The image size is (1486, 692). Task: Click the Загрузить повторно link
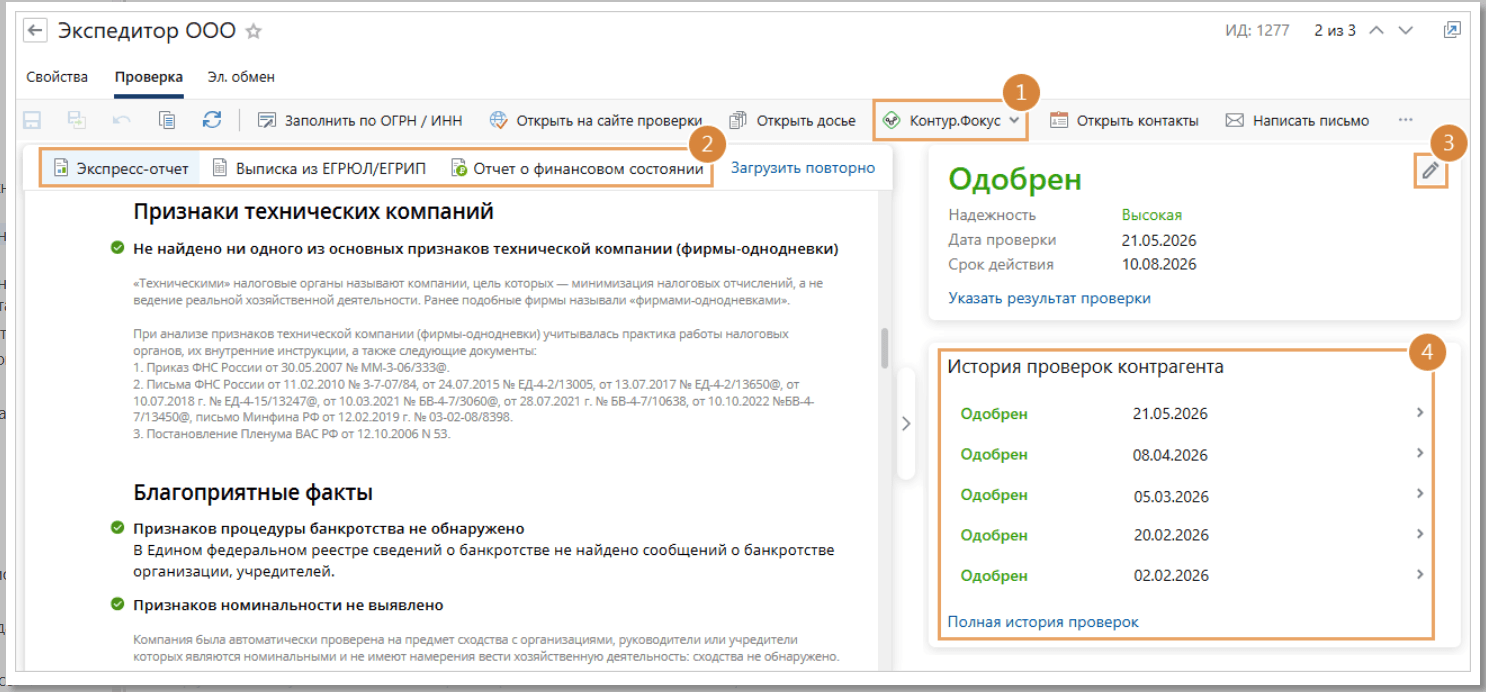click(802, 168)
